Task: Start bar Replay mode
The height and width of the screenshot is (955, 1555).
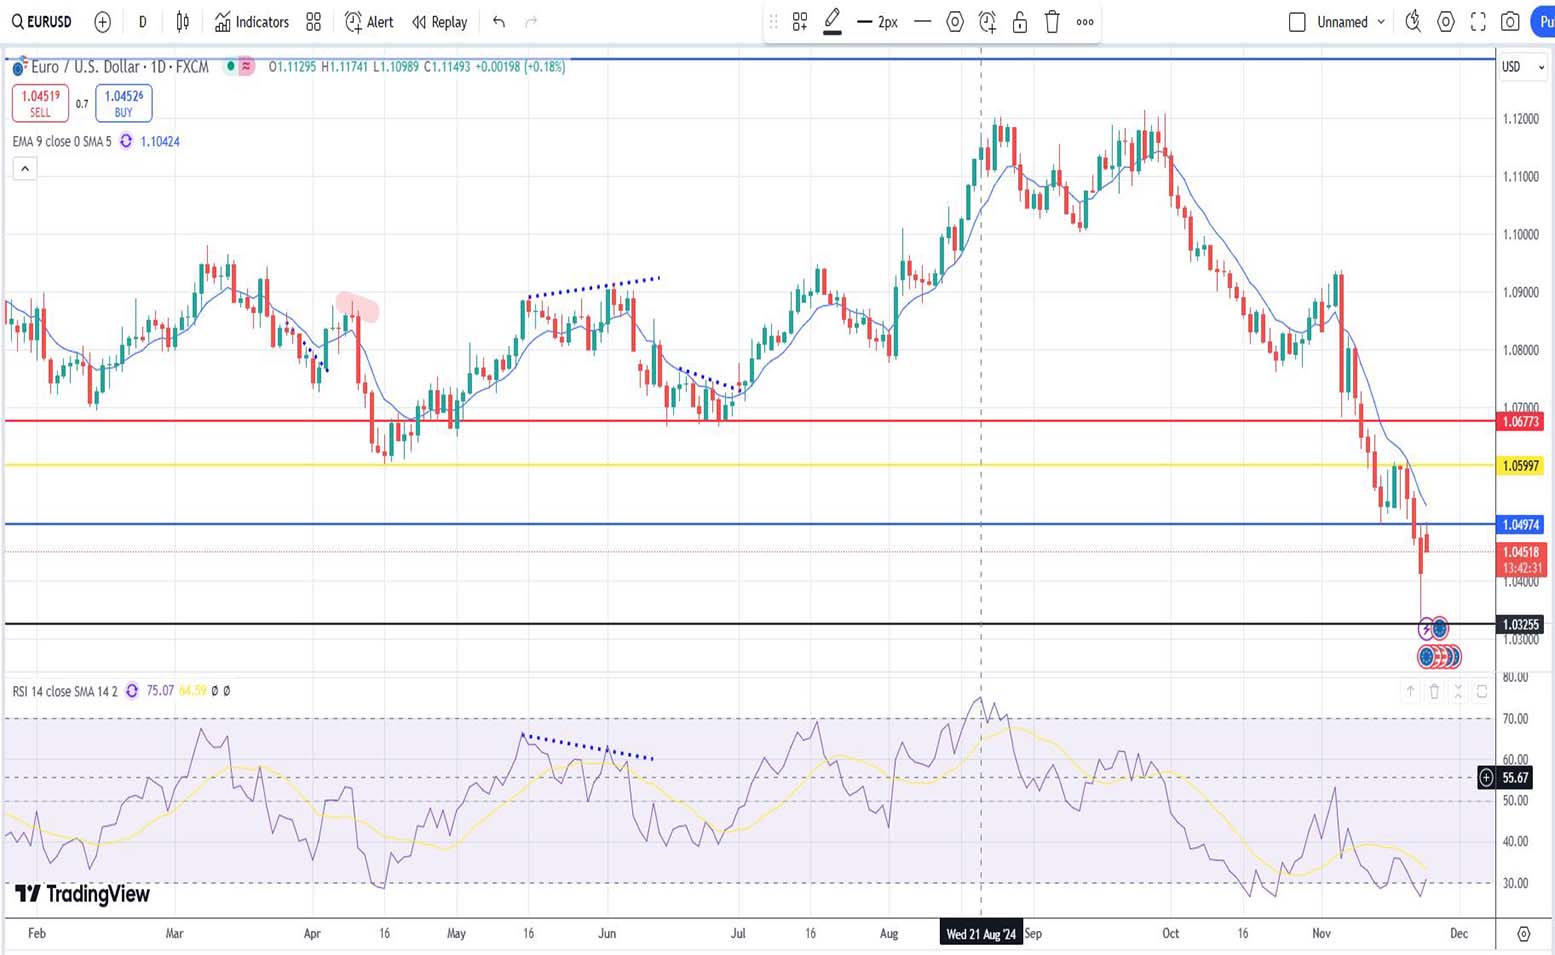Action: (439, 22)
